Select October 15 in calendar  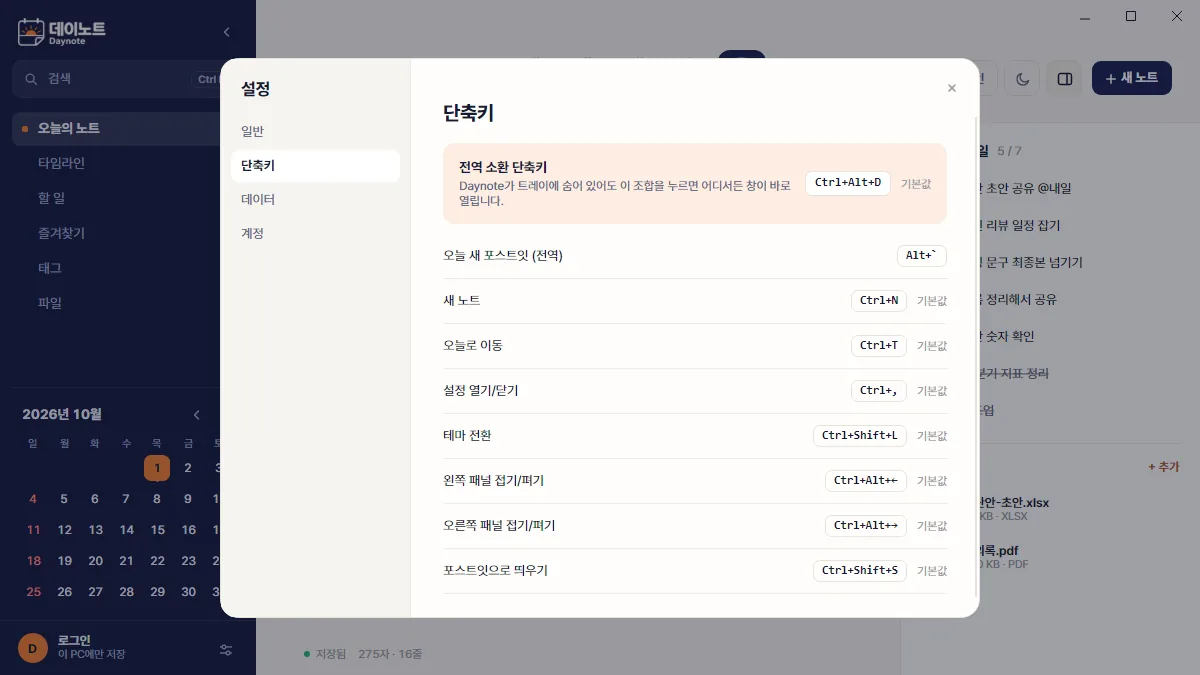point(157,530)
